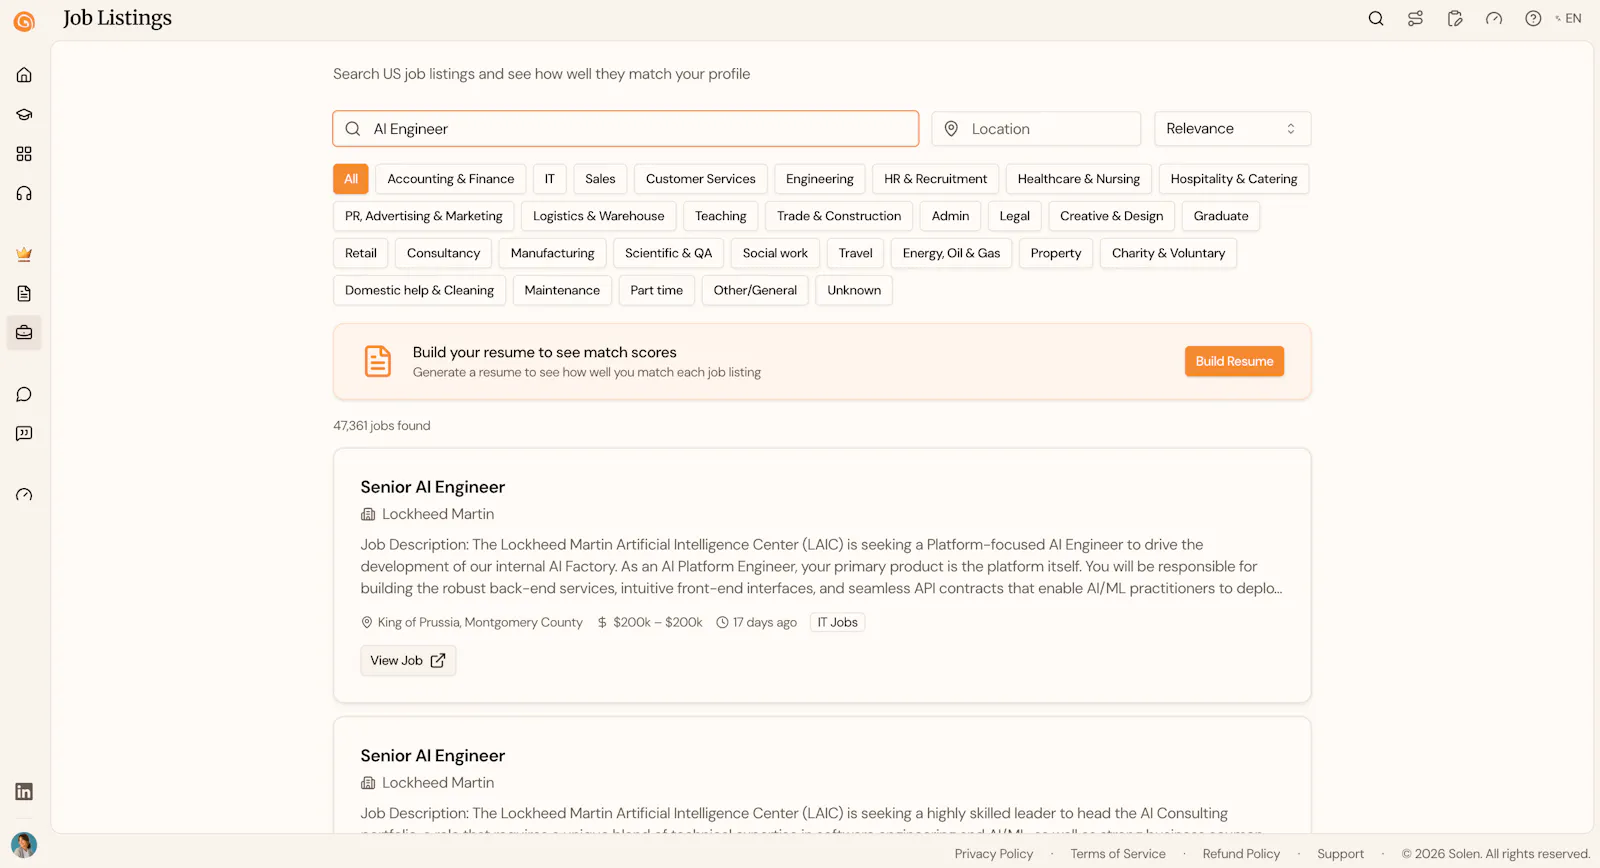
Task: Open the headphones icon in sidebar
Action: [x=24, y=193]
